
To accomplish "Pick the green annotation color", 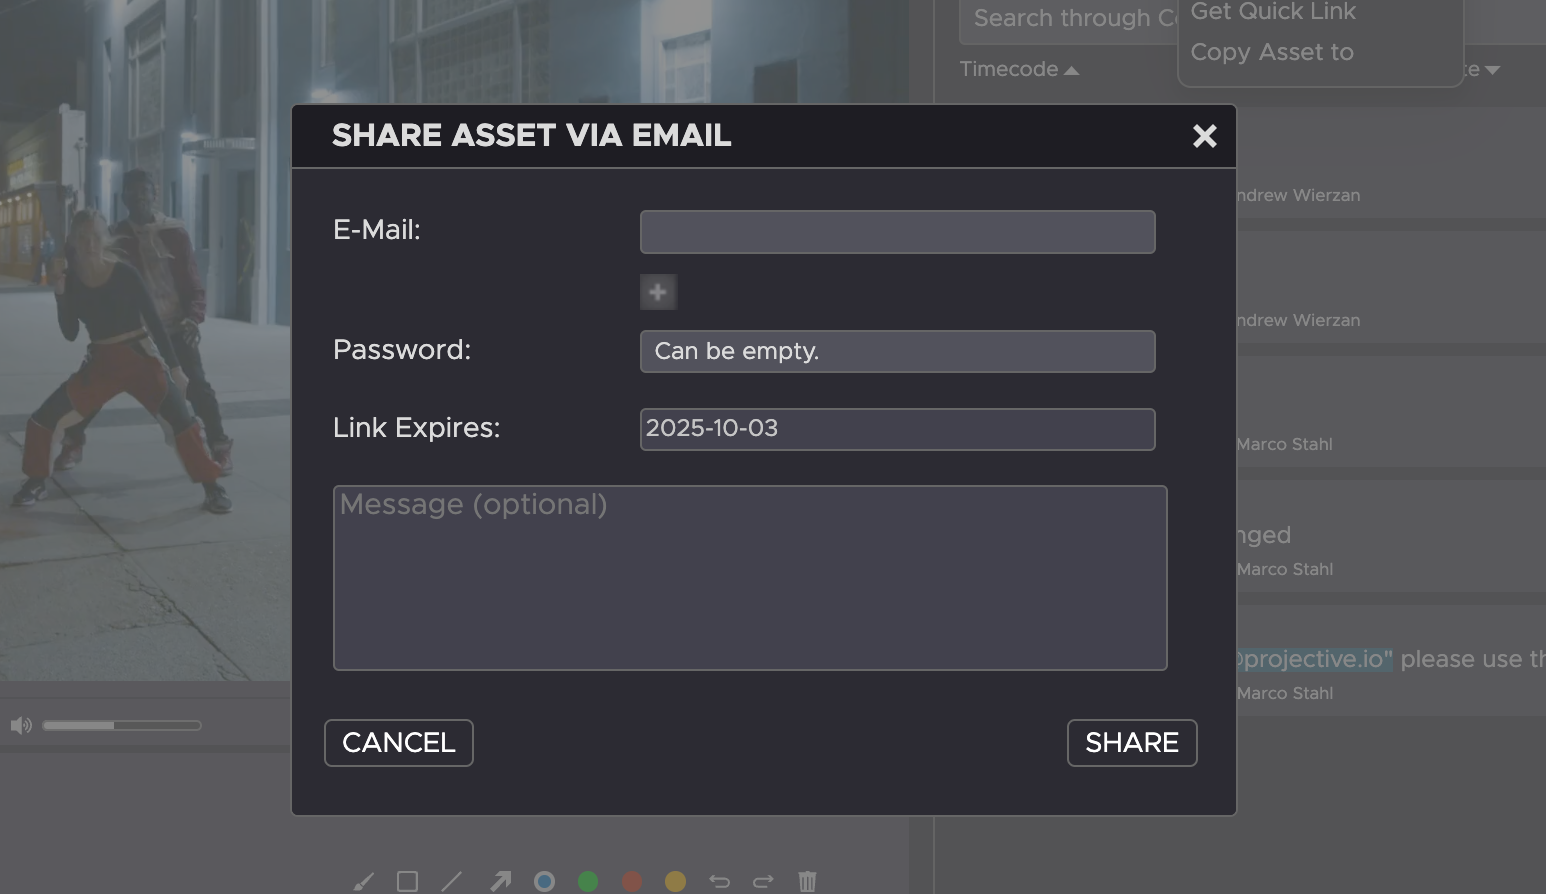I will click(588, 881).
